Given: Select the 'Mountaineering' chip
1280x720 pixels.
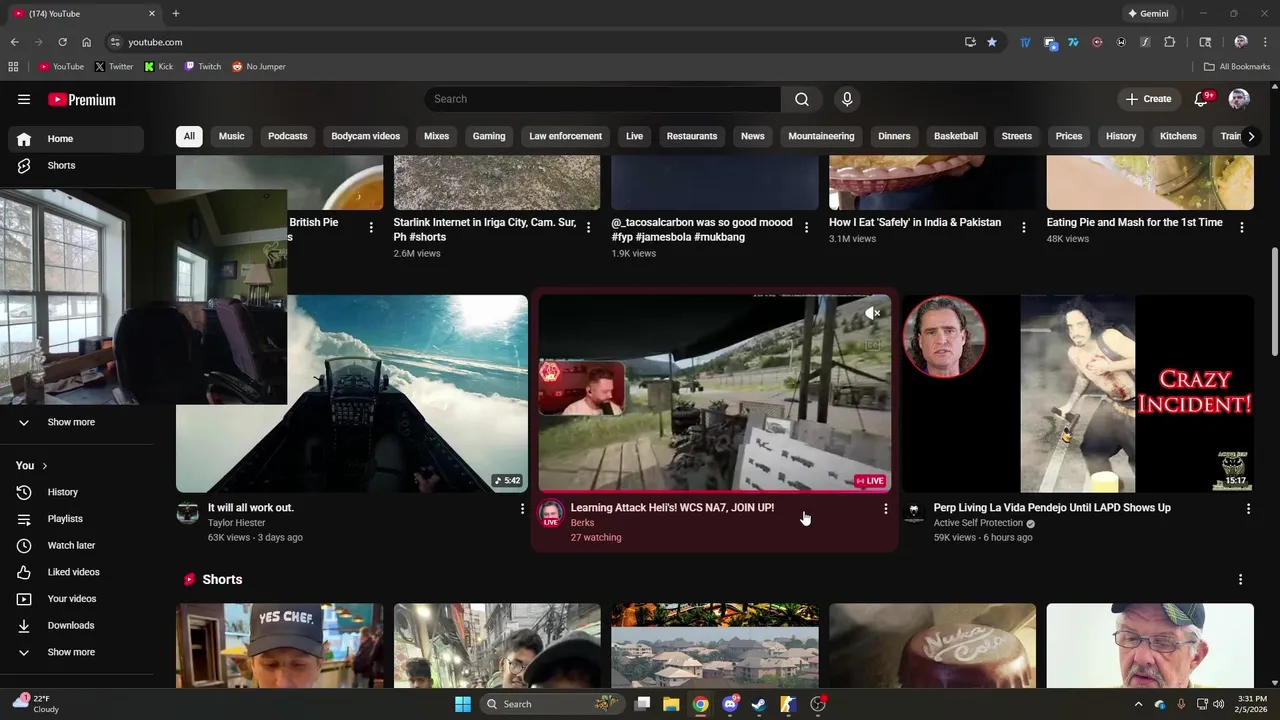Looking at the screenshot, I should click(821, 136).
